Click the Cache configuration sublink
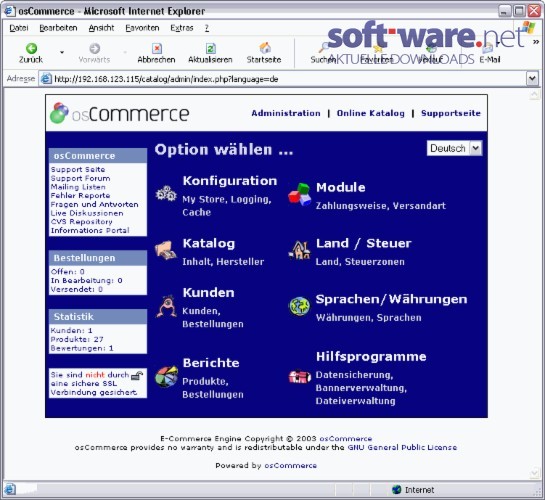The image size is (545, 500). coord(196,212)
